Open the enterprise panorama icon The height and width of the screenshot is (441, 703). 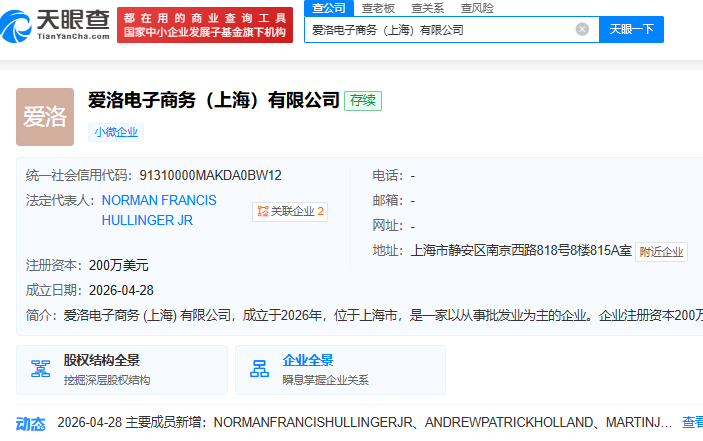[x=259, y=369]
